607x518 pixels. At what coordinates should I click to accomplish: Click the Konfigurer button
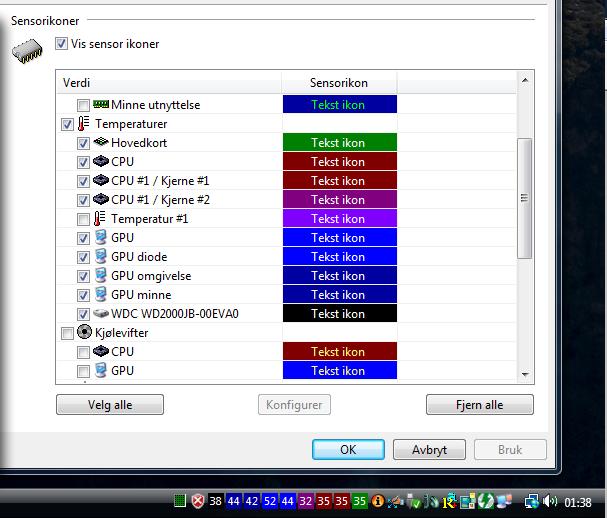click(x=294, y=405)
